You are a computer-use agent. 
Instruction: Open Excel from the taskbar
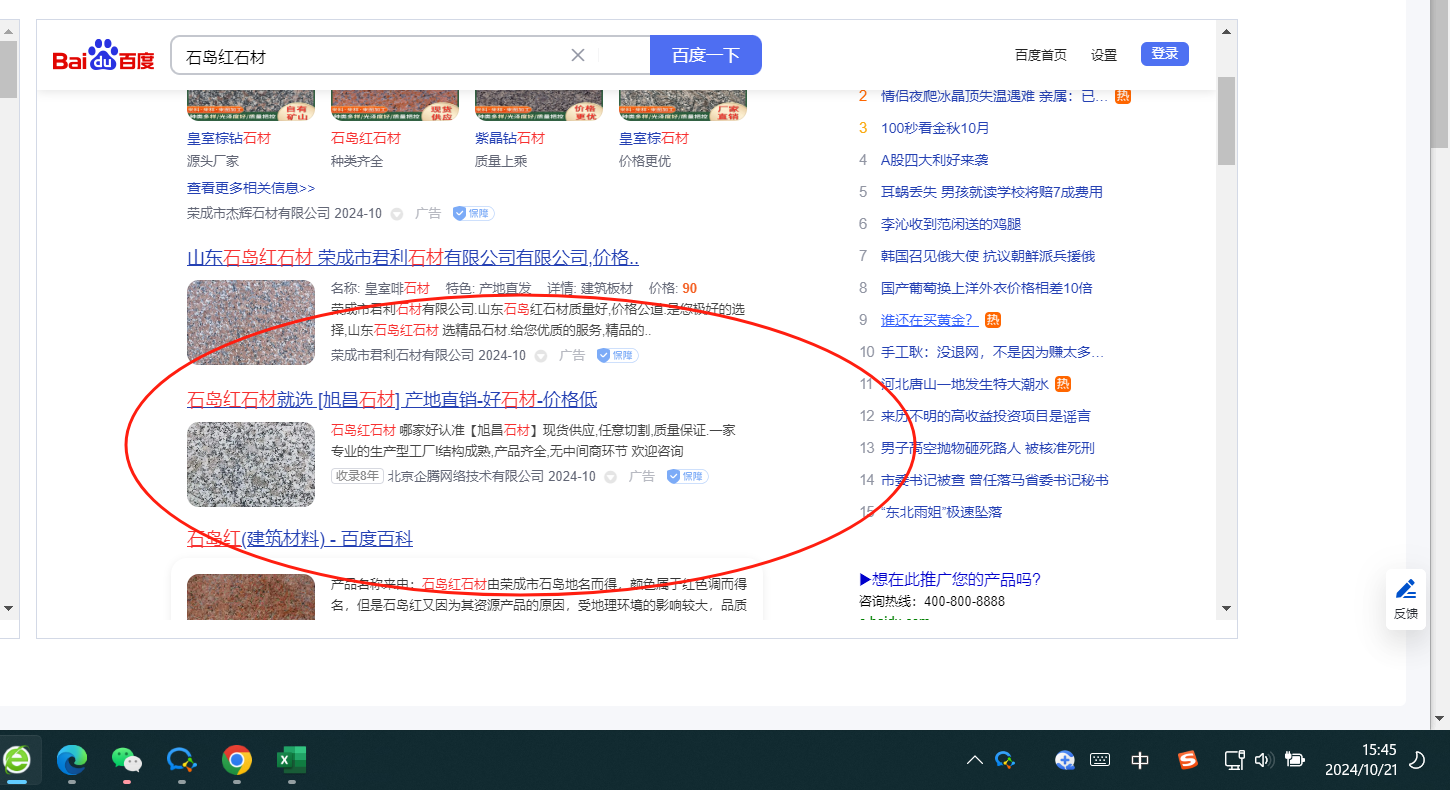[x=291, y=761]
